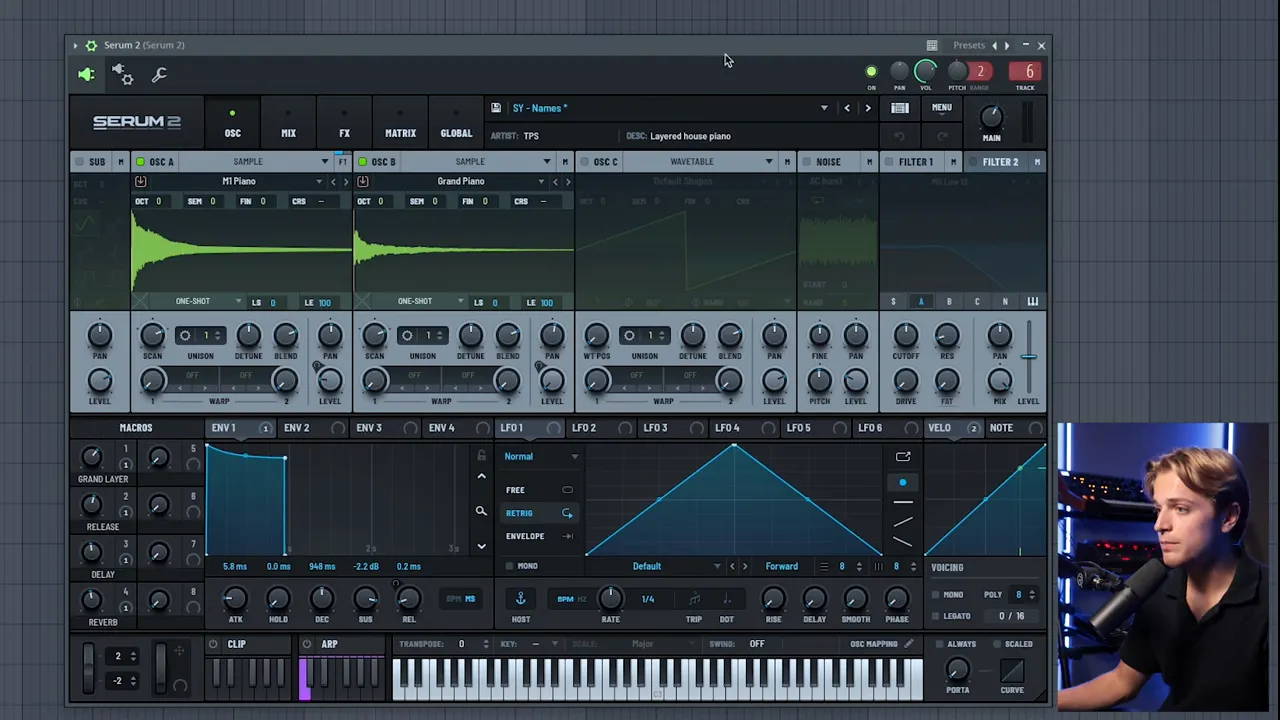Enable the Mono voicing checkbox
Viewport: 1280px width, 720px height.
(x=936, y=595)
